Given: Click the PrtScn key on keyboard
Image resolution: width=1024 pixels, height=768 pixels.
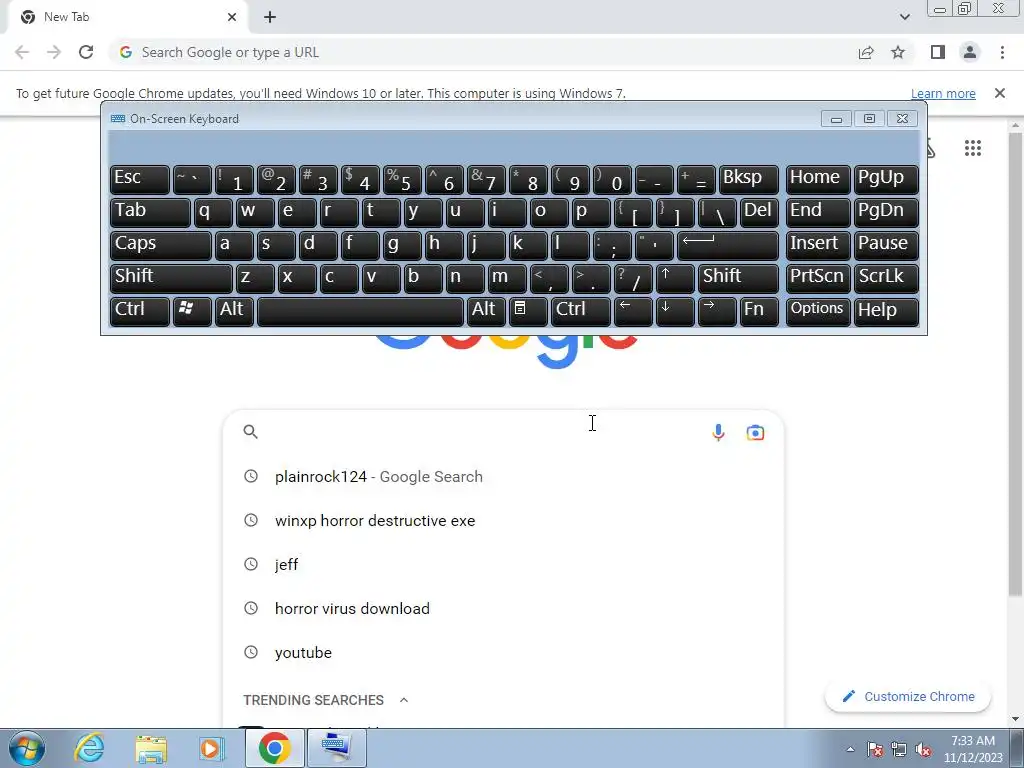Looking at the screenshot, I should point(818,278).
